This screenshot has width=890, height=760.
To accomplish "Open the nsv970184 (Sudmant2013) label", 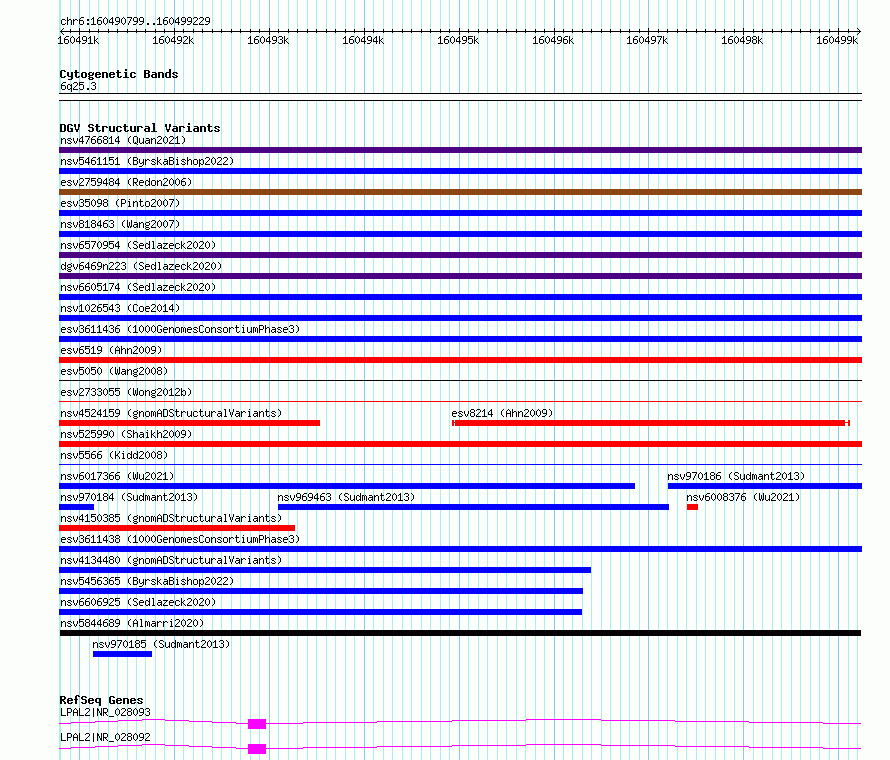I will tap(129, 497).
